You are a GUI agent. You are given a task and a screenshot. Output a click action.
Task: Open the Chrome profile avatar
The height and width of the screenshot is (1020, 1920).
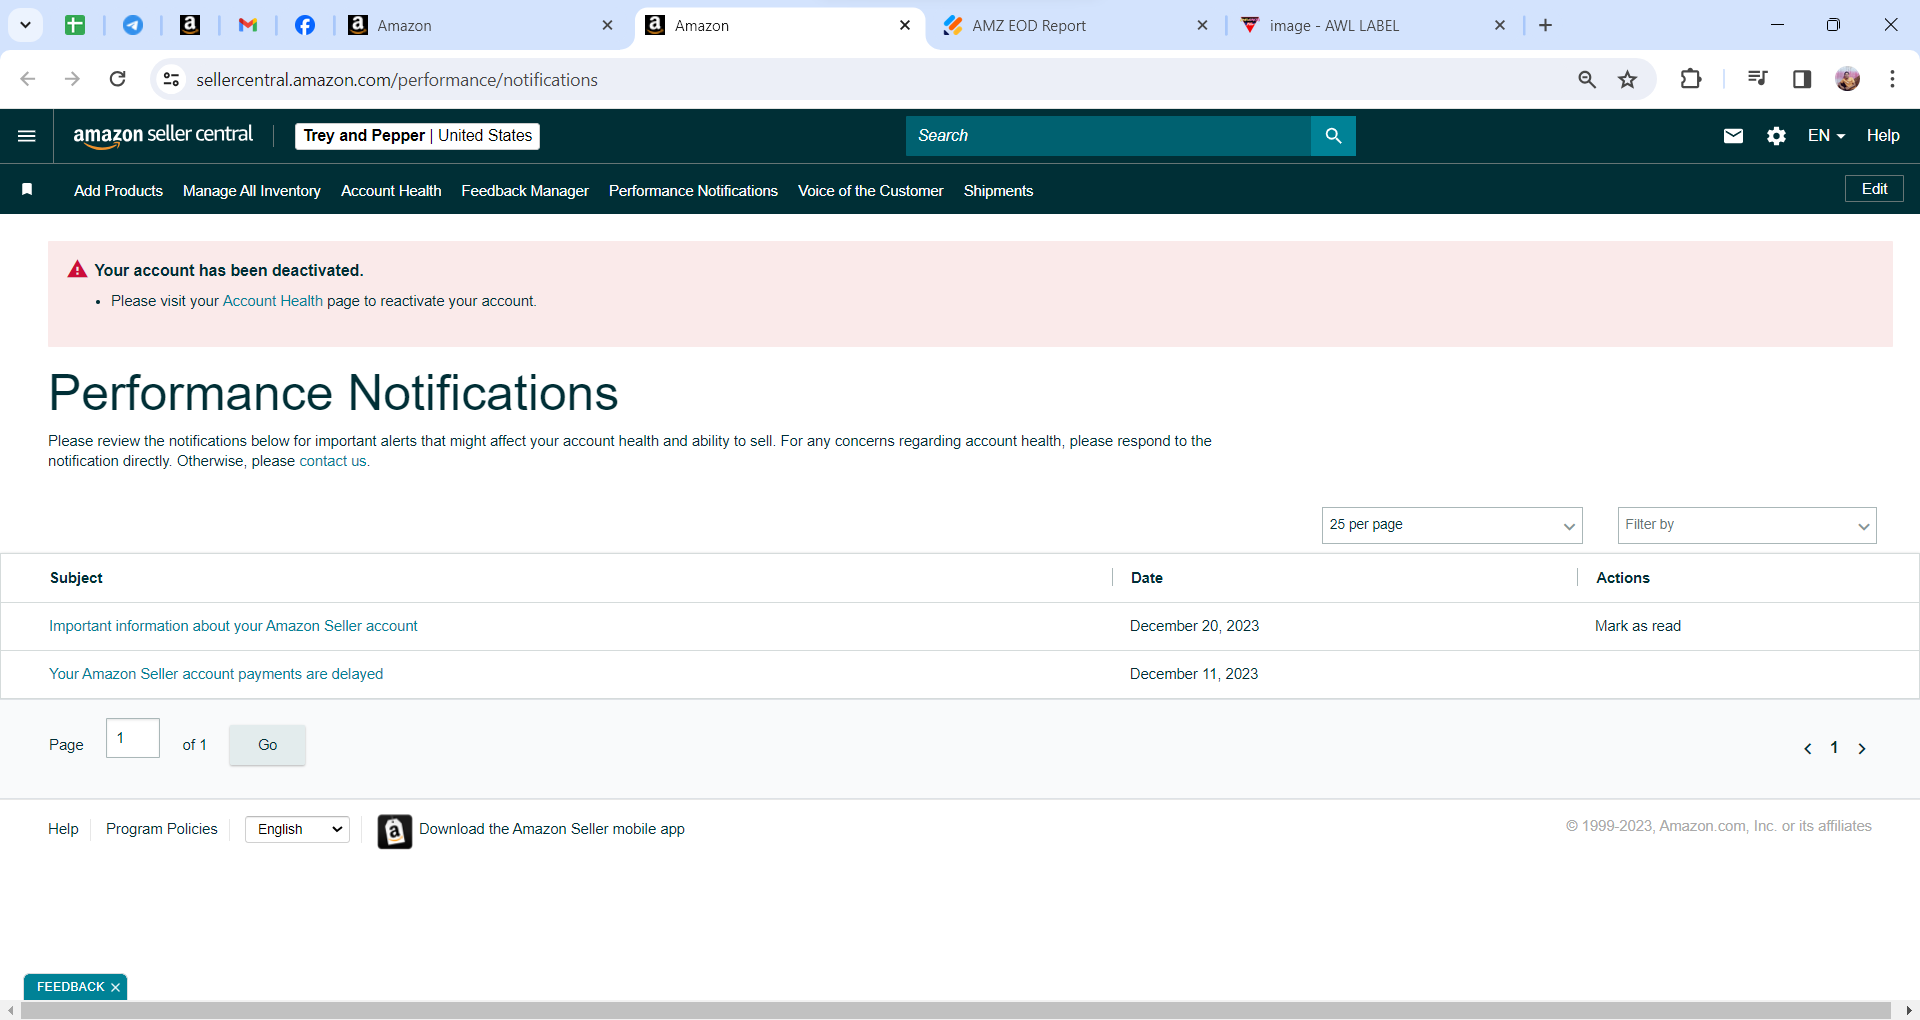coord(1848,79)
